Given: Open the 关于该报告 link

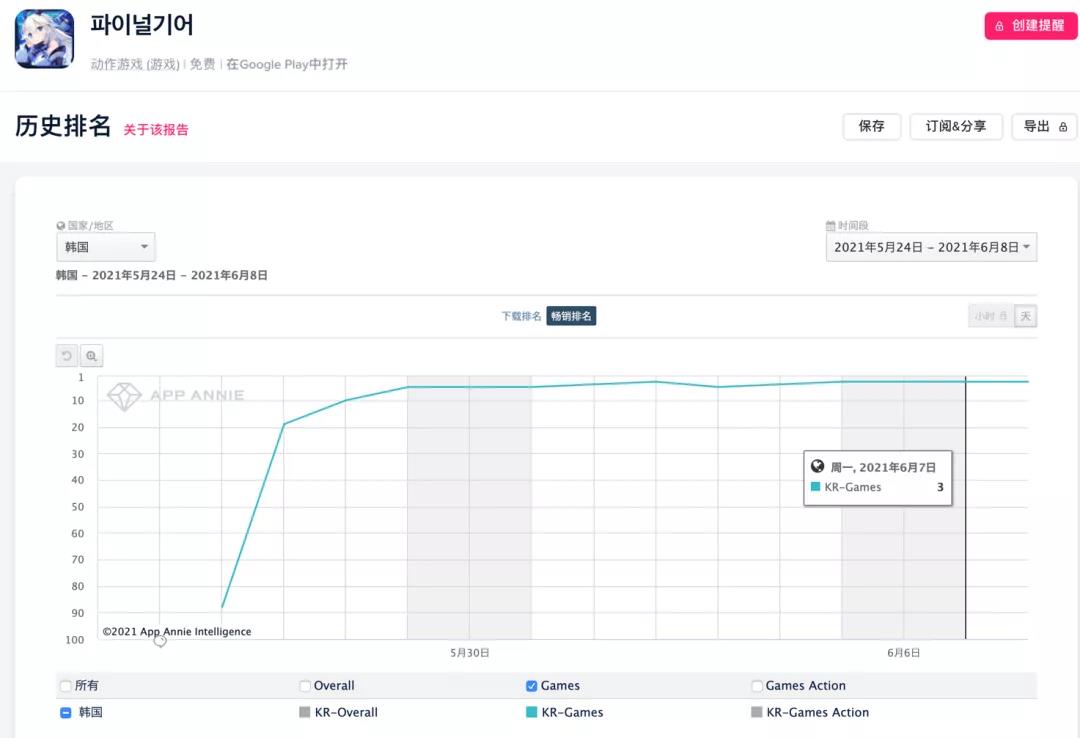Looking at the screenshot, I should point(156,129).
